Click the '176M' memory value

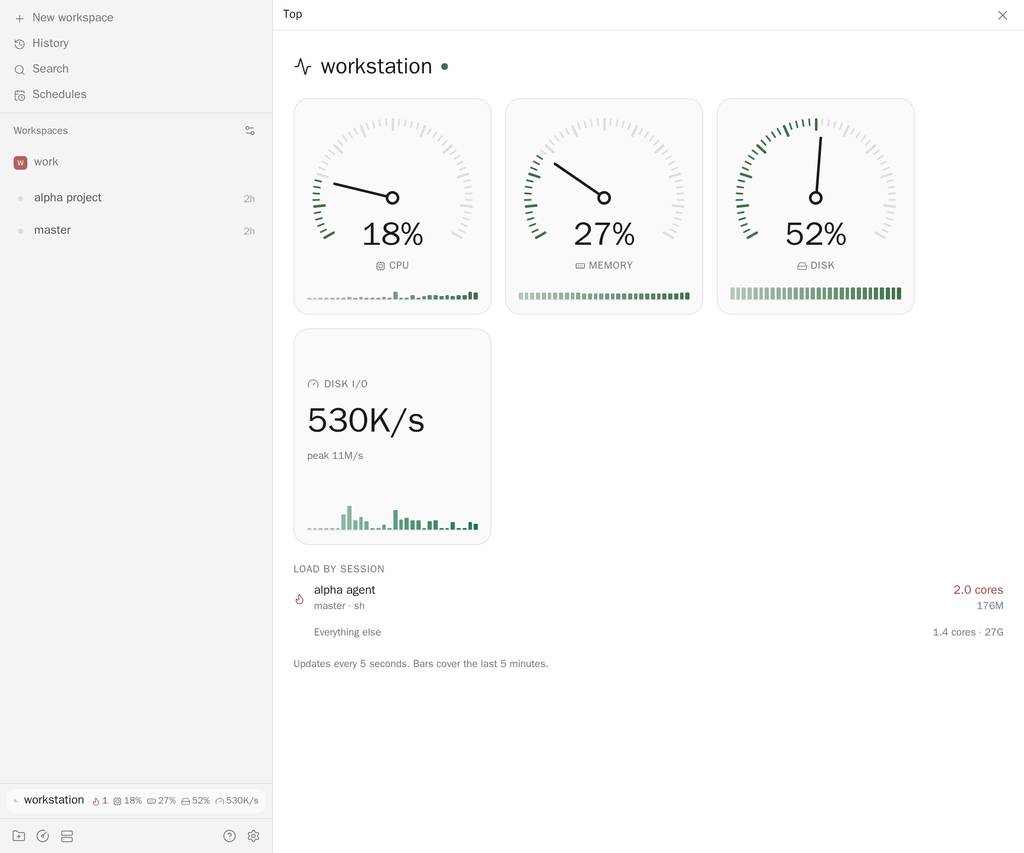[990, 606]
